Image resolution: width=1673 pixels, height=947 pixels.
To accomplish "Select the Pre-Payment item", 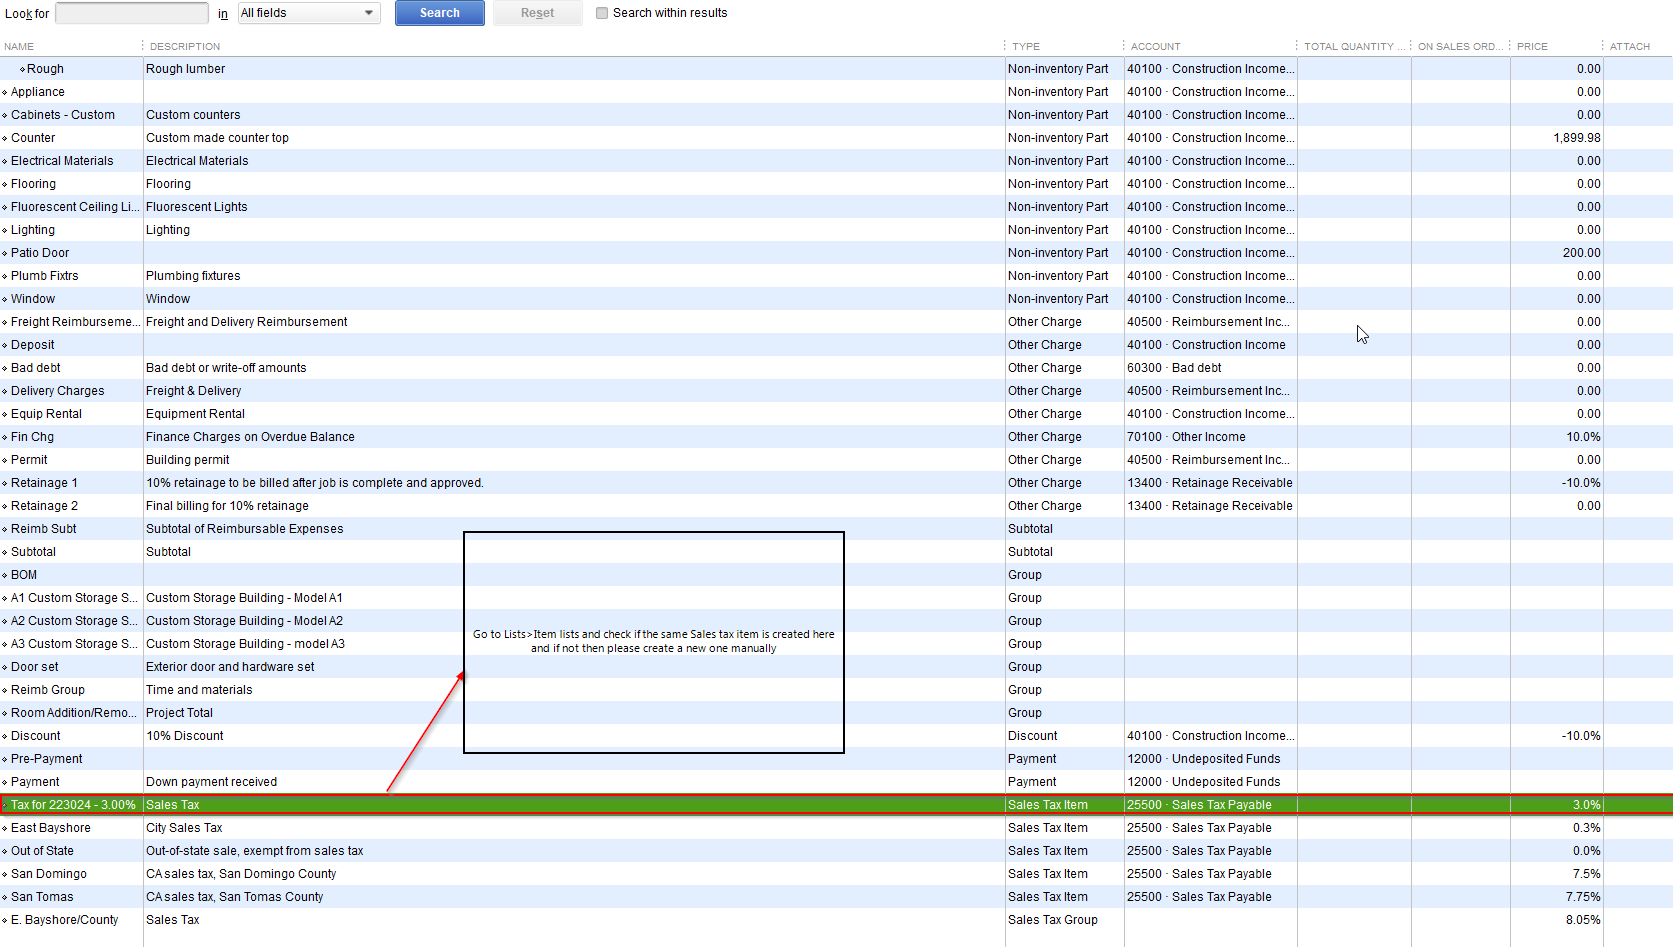I will pos(46,759).
